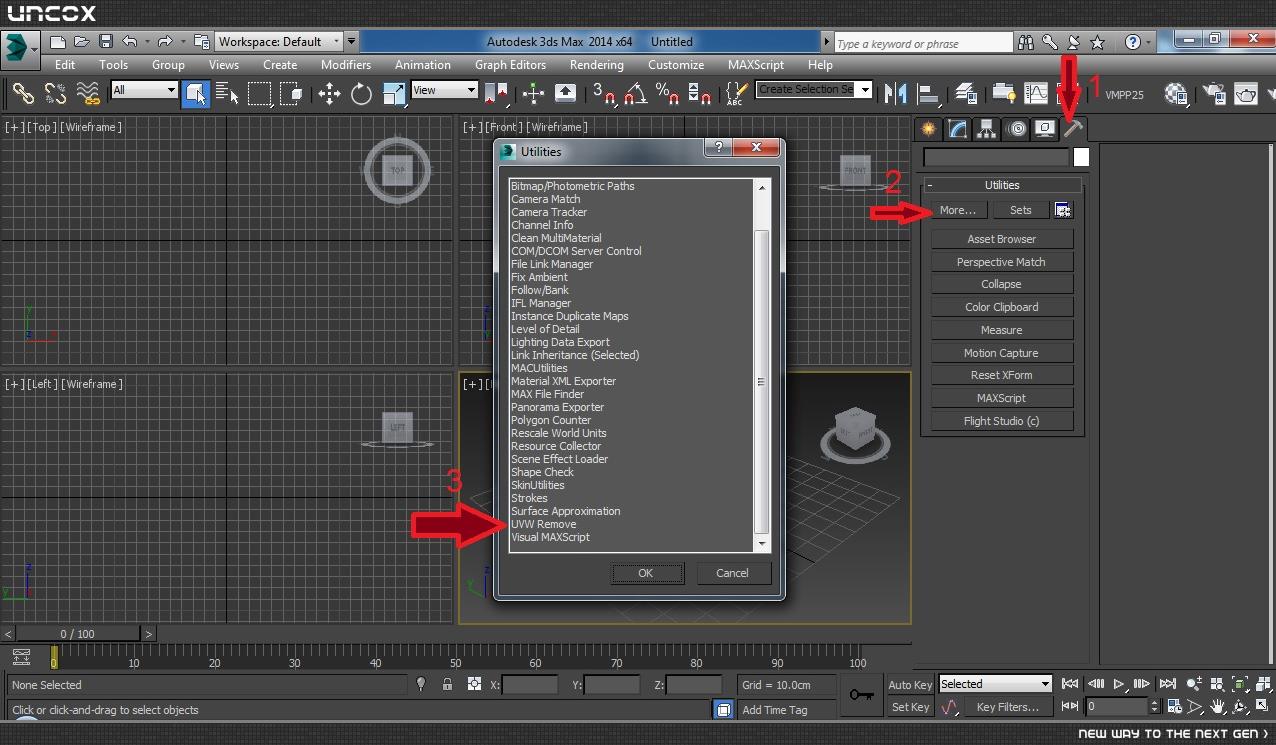This screenshot has height=745, width=1276.
Task: Open the Utilities hammer tab
Action: pyautogui.click(x=1073, y=128)
